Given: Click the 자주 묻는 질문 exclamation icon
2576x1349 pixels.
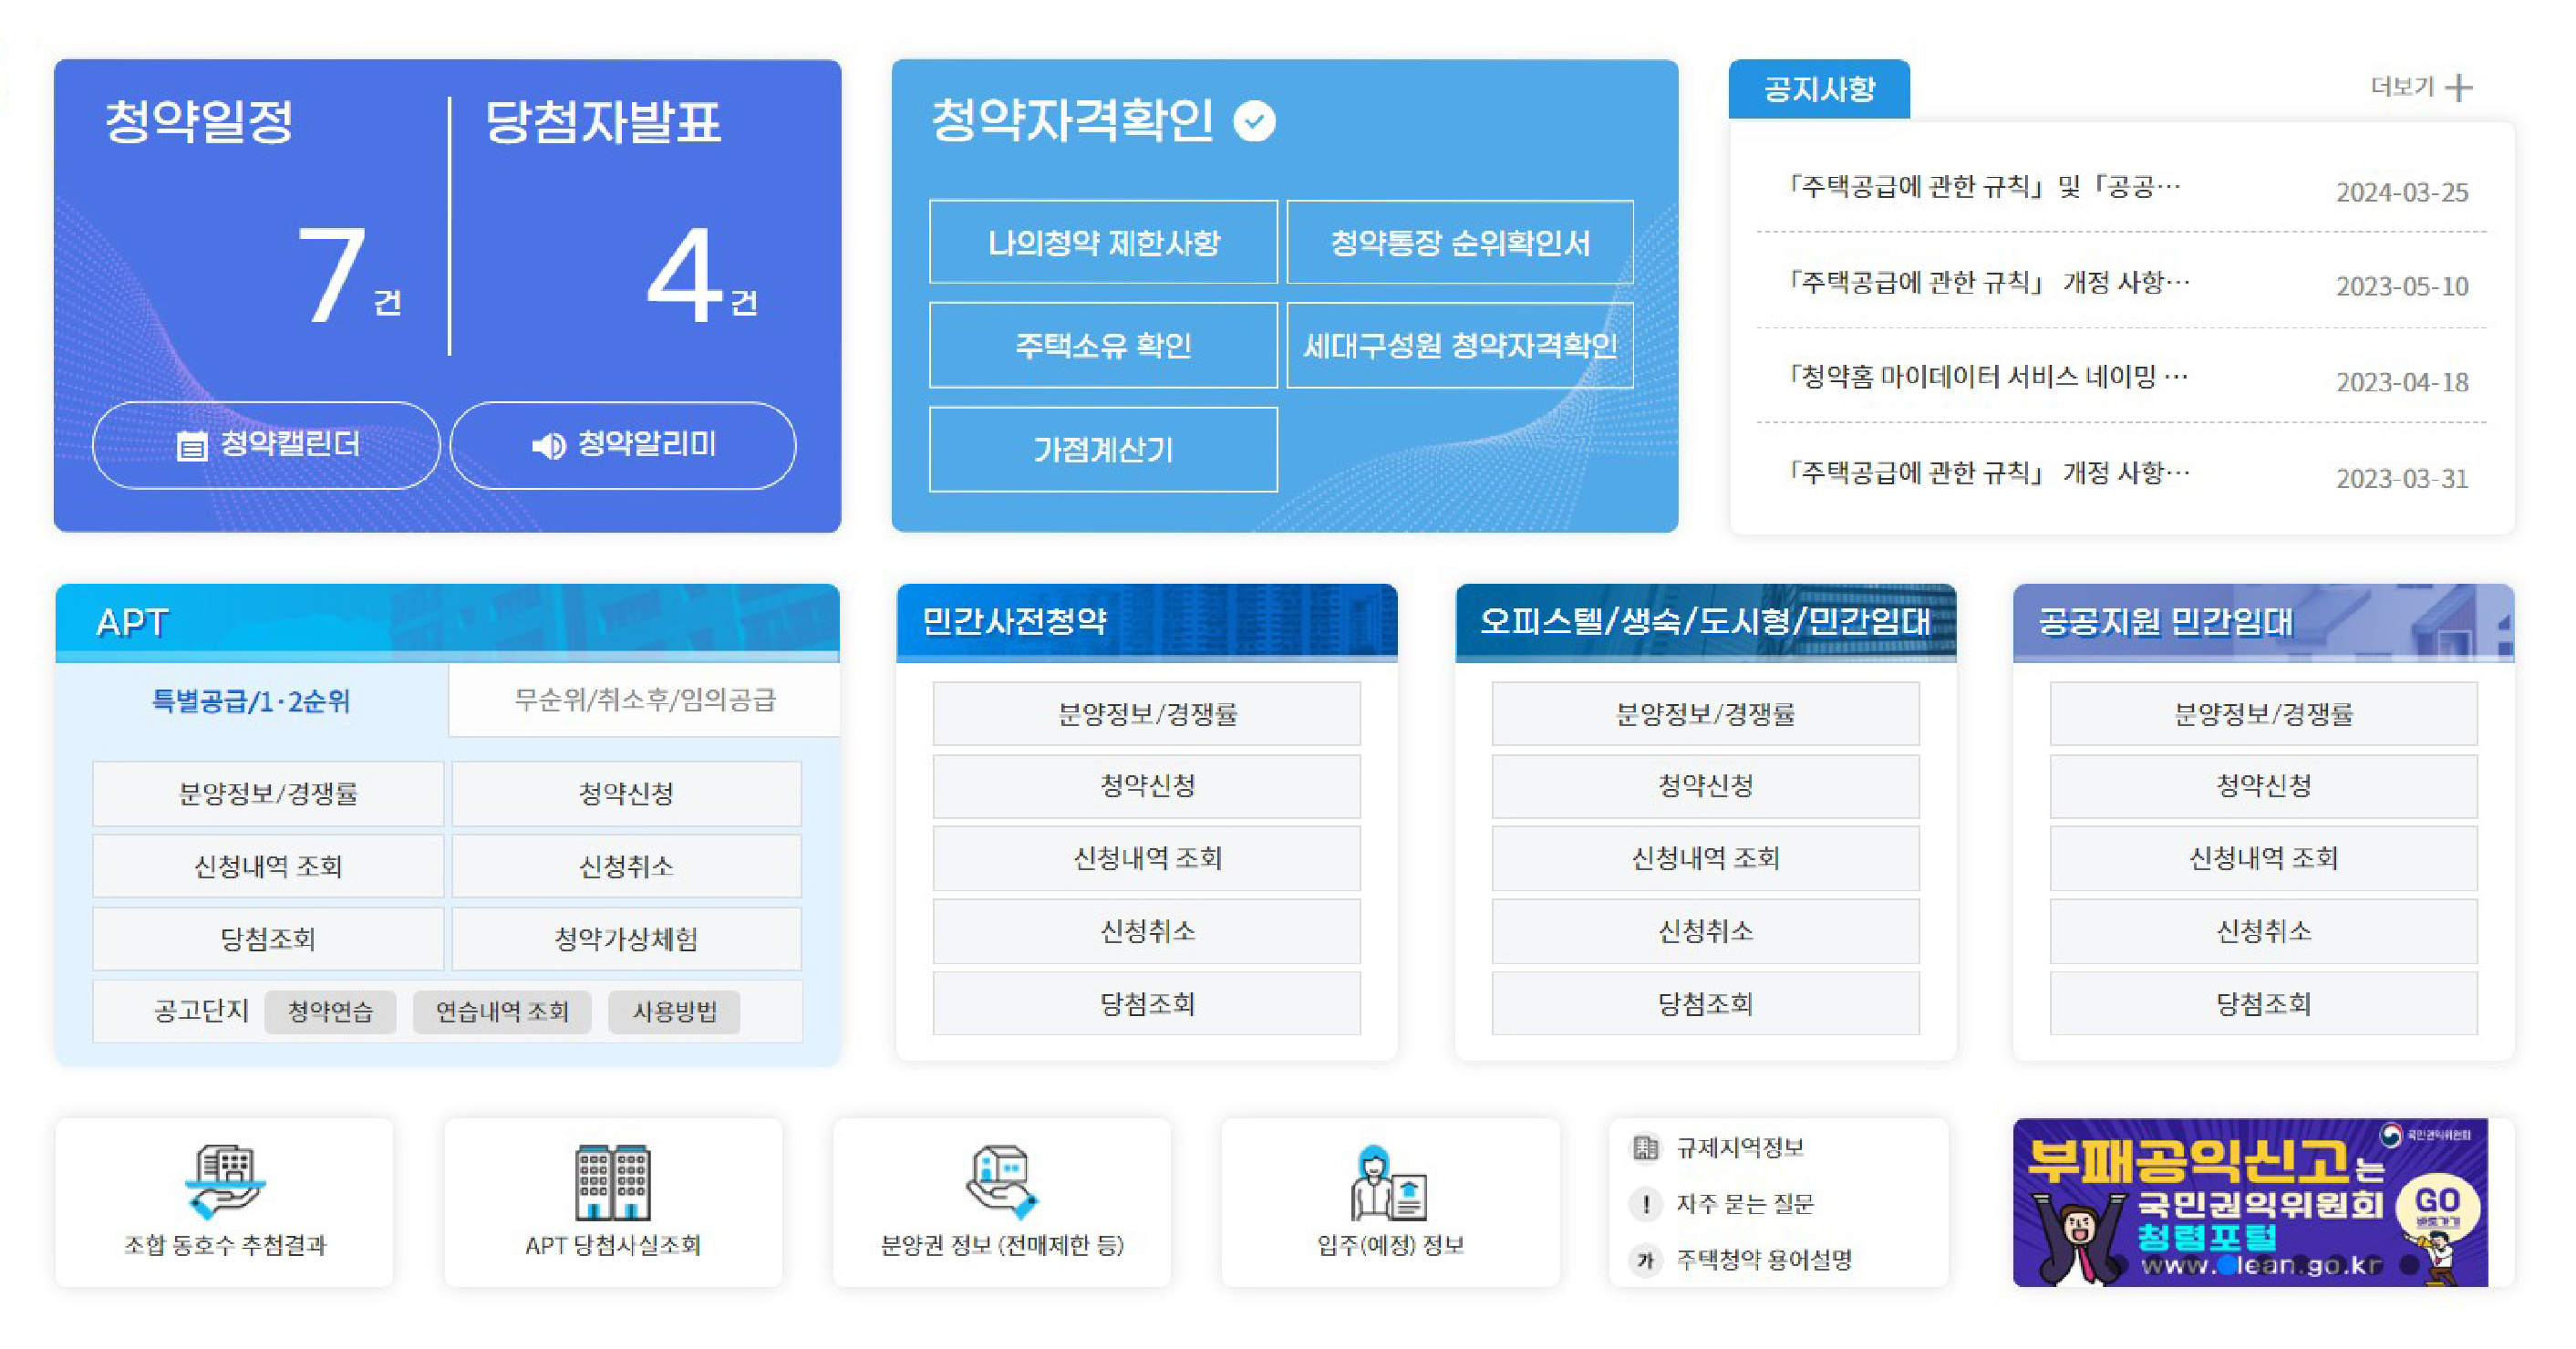Looking at the screenshot, I should (x=1645, y=1203).
